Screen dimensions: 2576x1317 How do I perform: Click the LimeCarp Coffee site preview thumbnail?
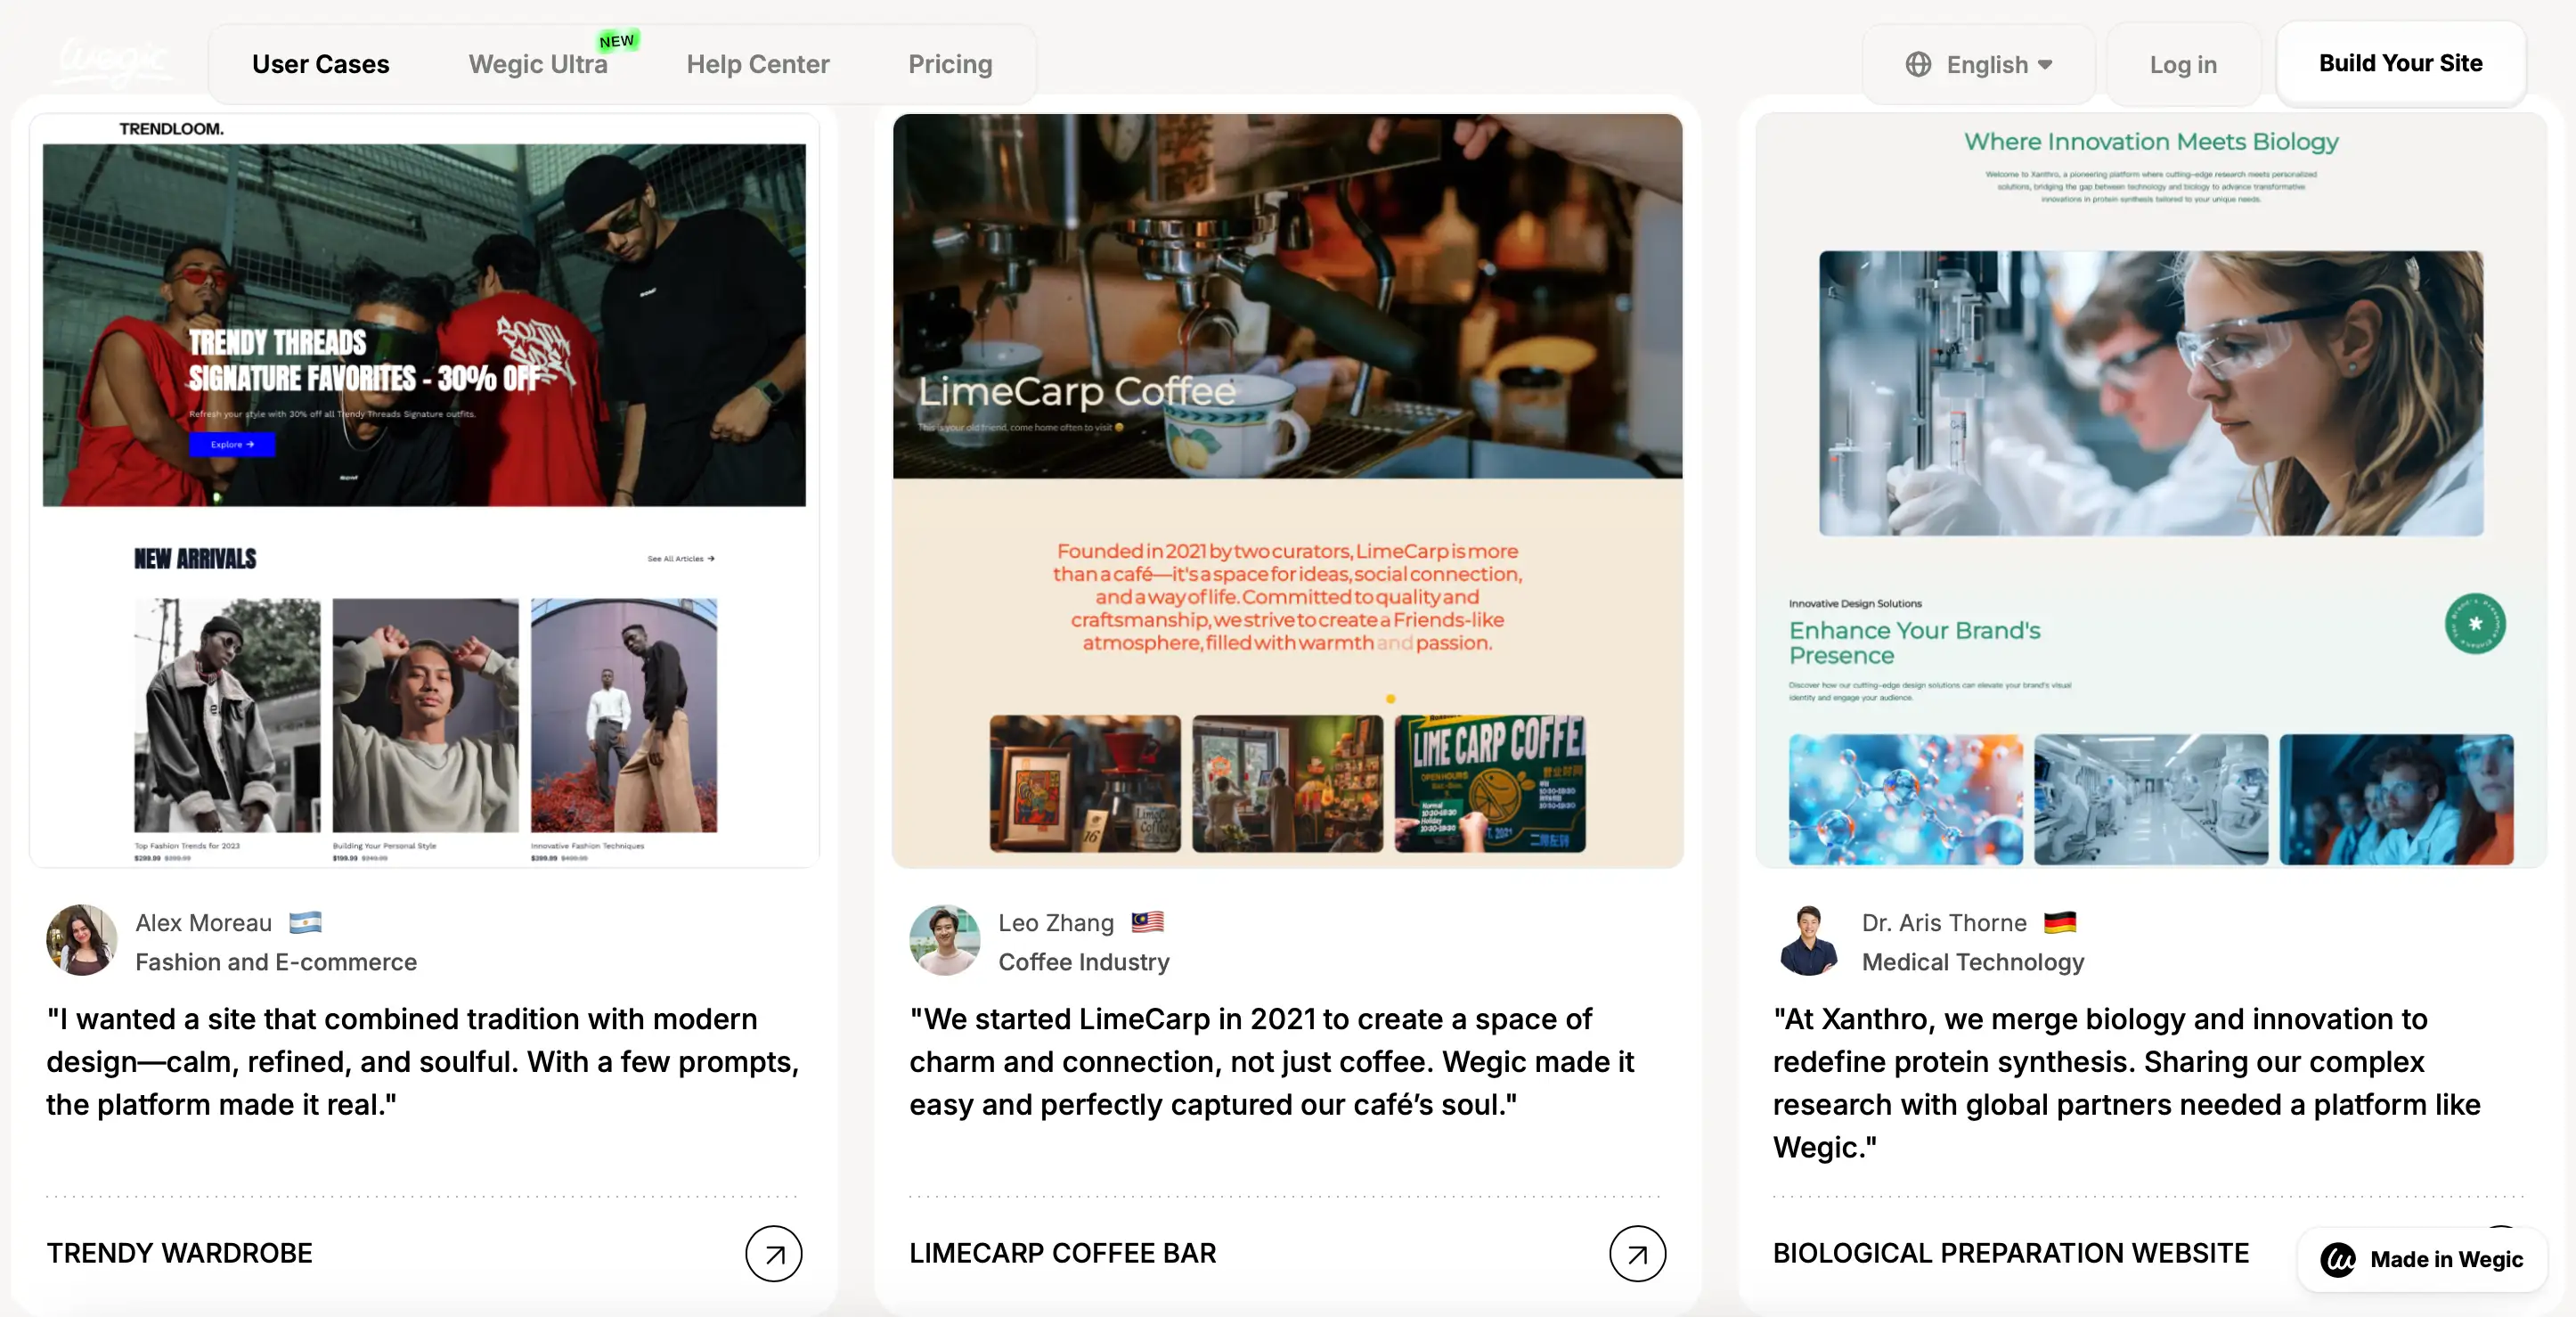coord(1287,489)
